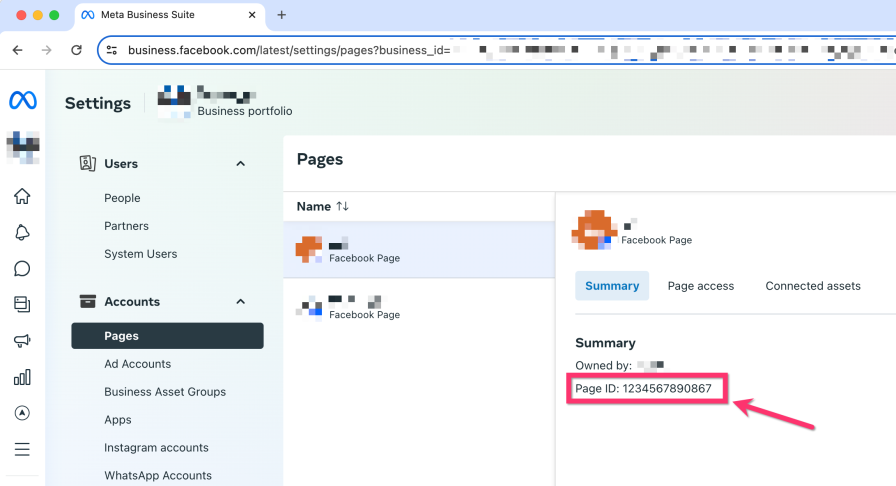Image resolution: width=896 pixels, height=486 pixels.
Task: Select the Summary tab
Action: [611, 286]
